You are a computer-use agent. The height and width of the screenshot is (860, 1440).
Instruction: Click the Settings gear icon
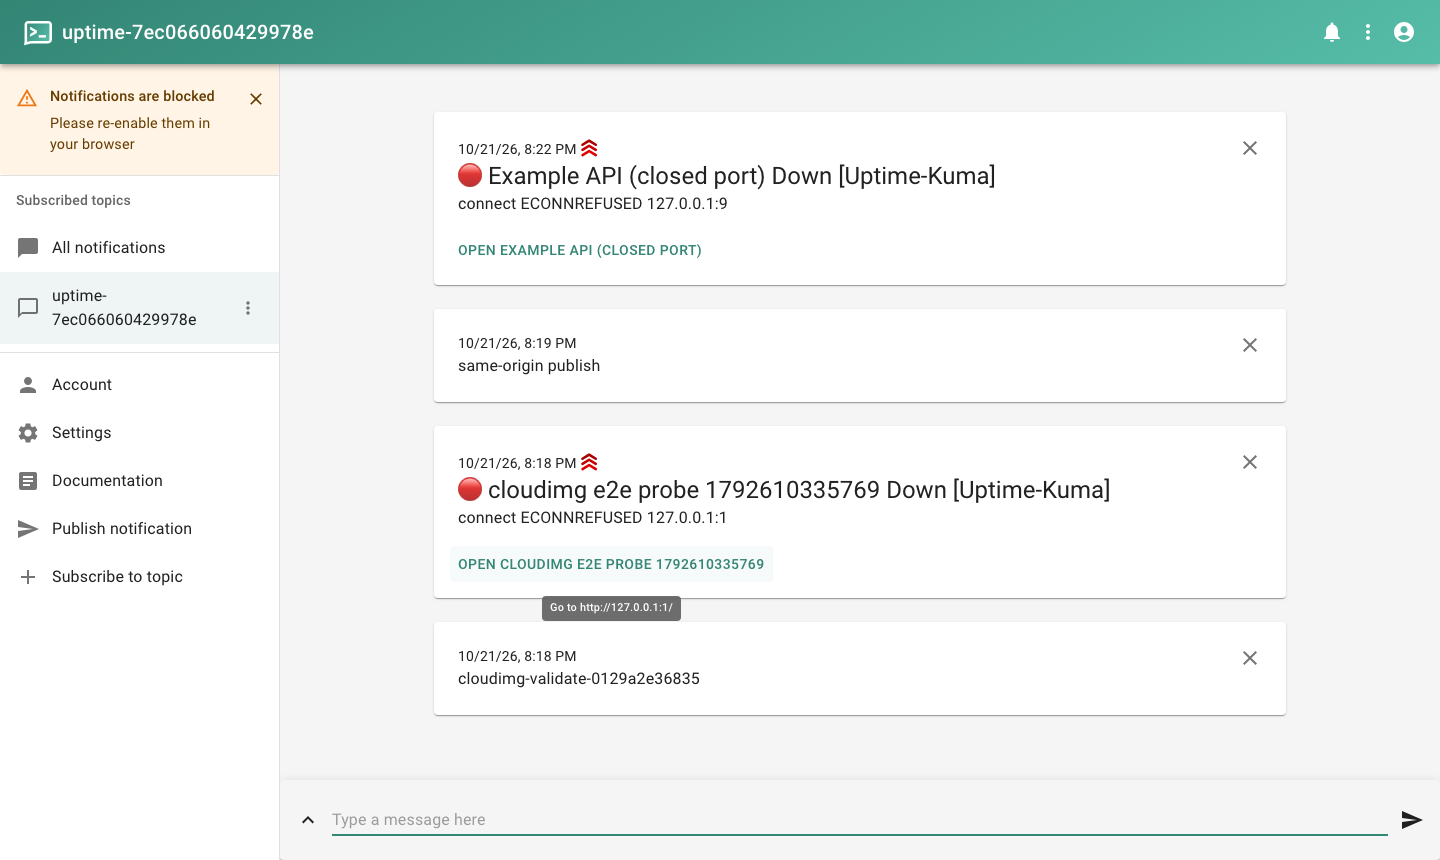28,433
